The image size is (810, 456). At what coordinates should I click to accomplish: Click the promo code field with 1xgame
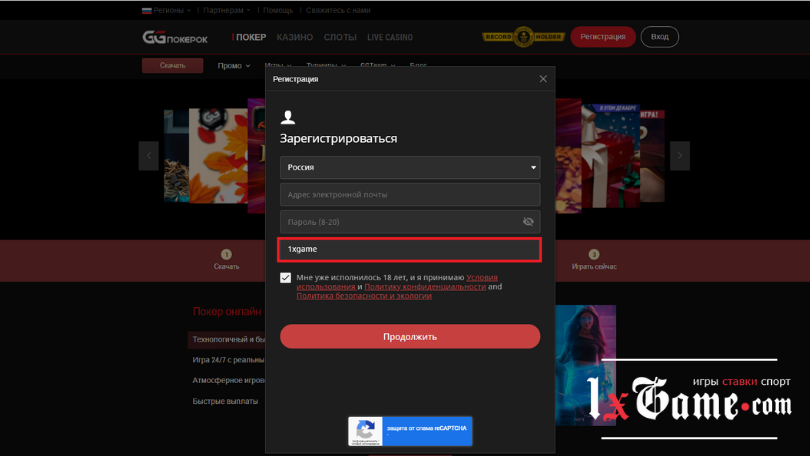click(410, 249)
